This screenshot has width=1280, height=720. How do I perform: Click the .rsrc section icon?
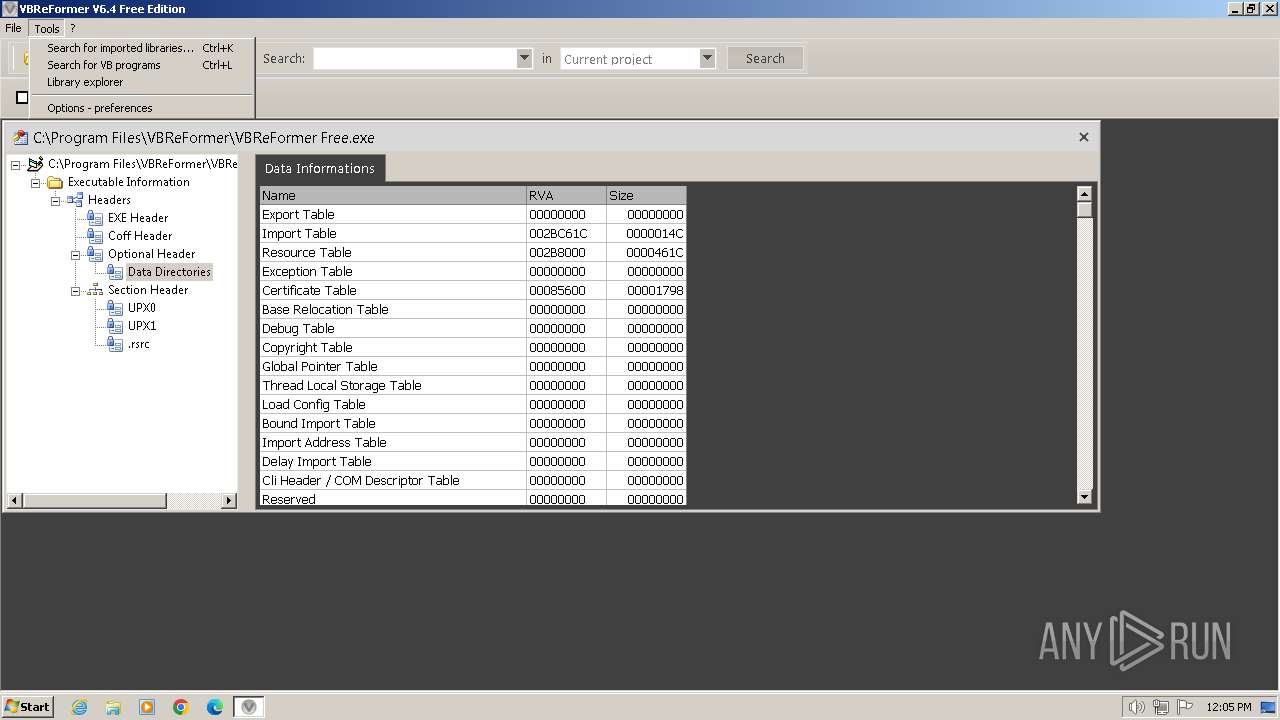[115, 344]
